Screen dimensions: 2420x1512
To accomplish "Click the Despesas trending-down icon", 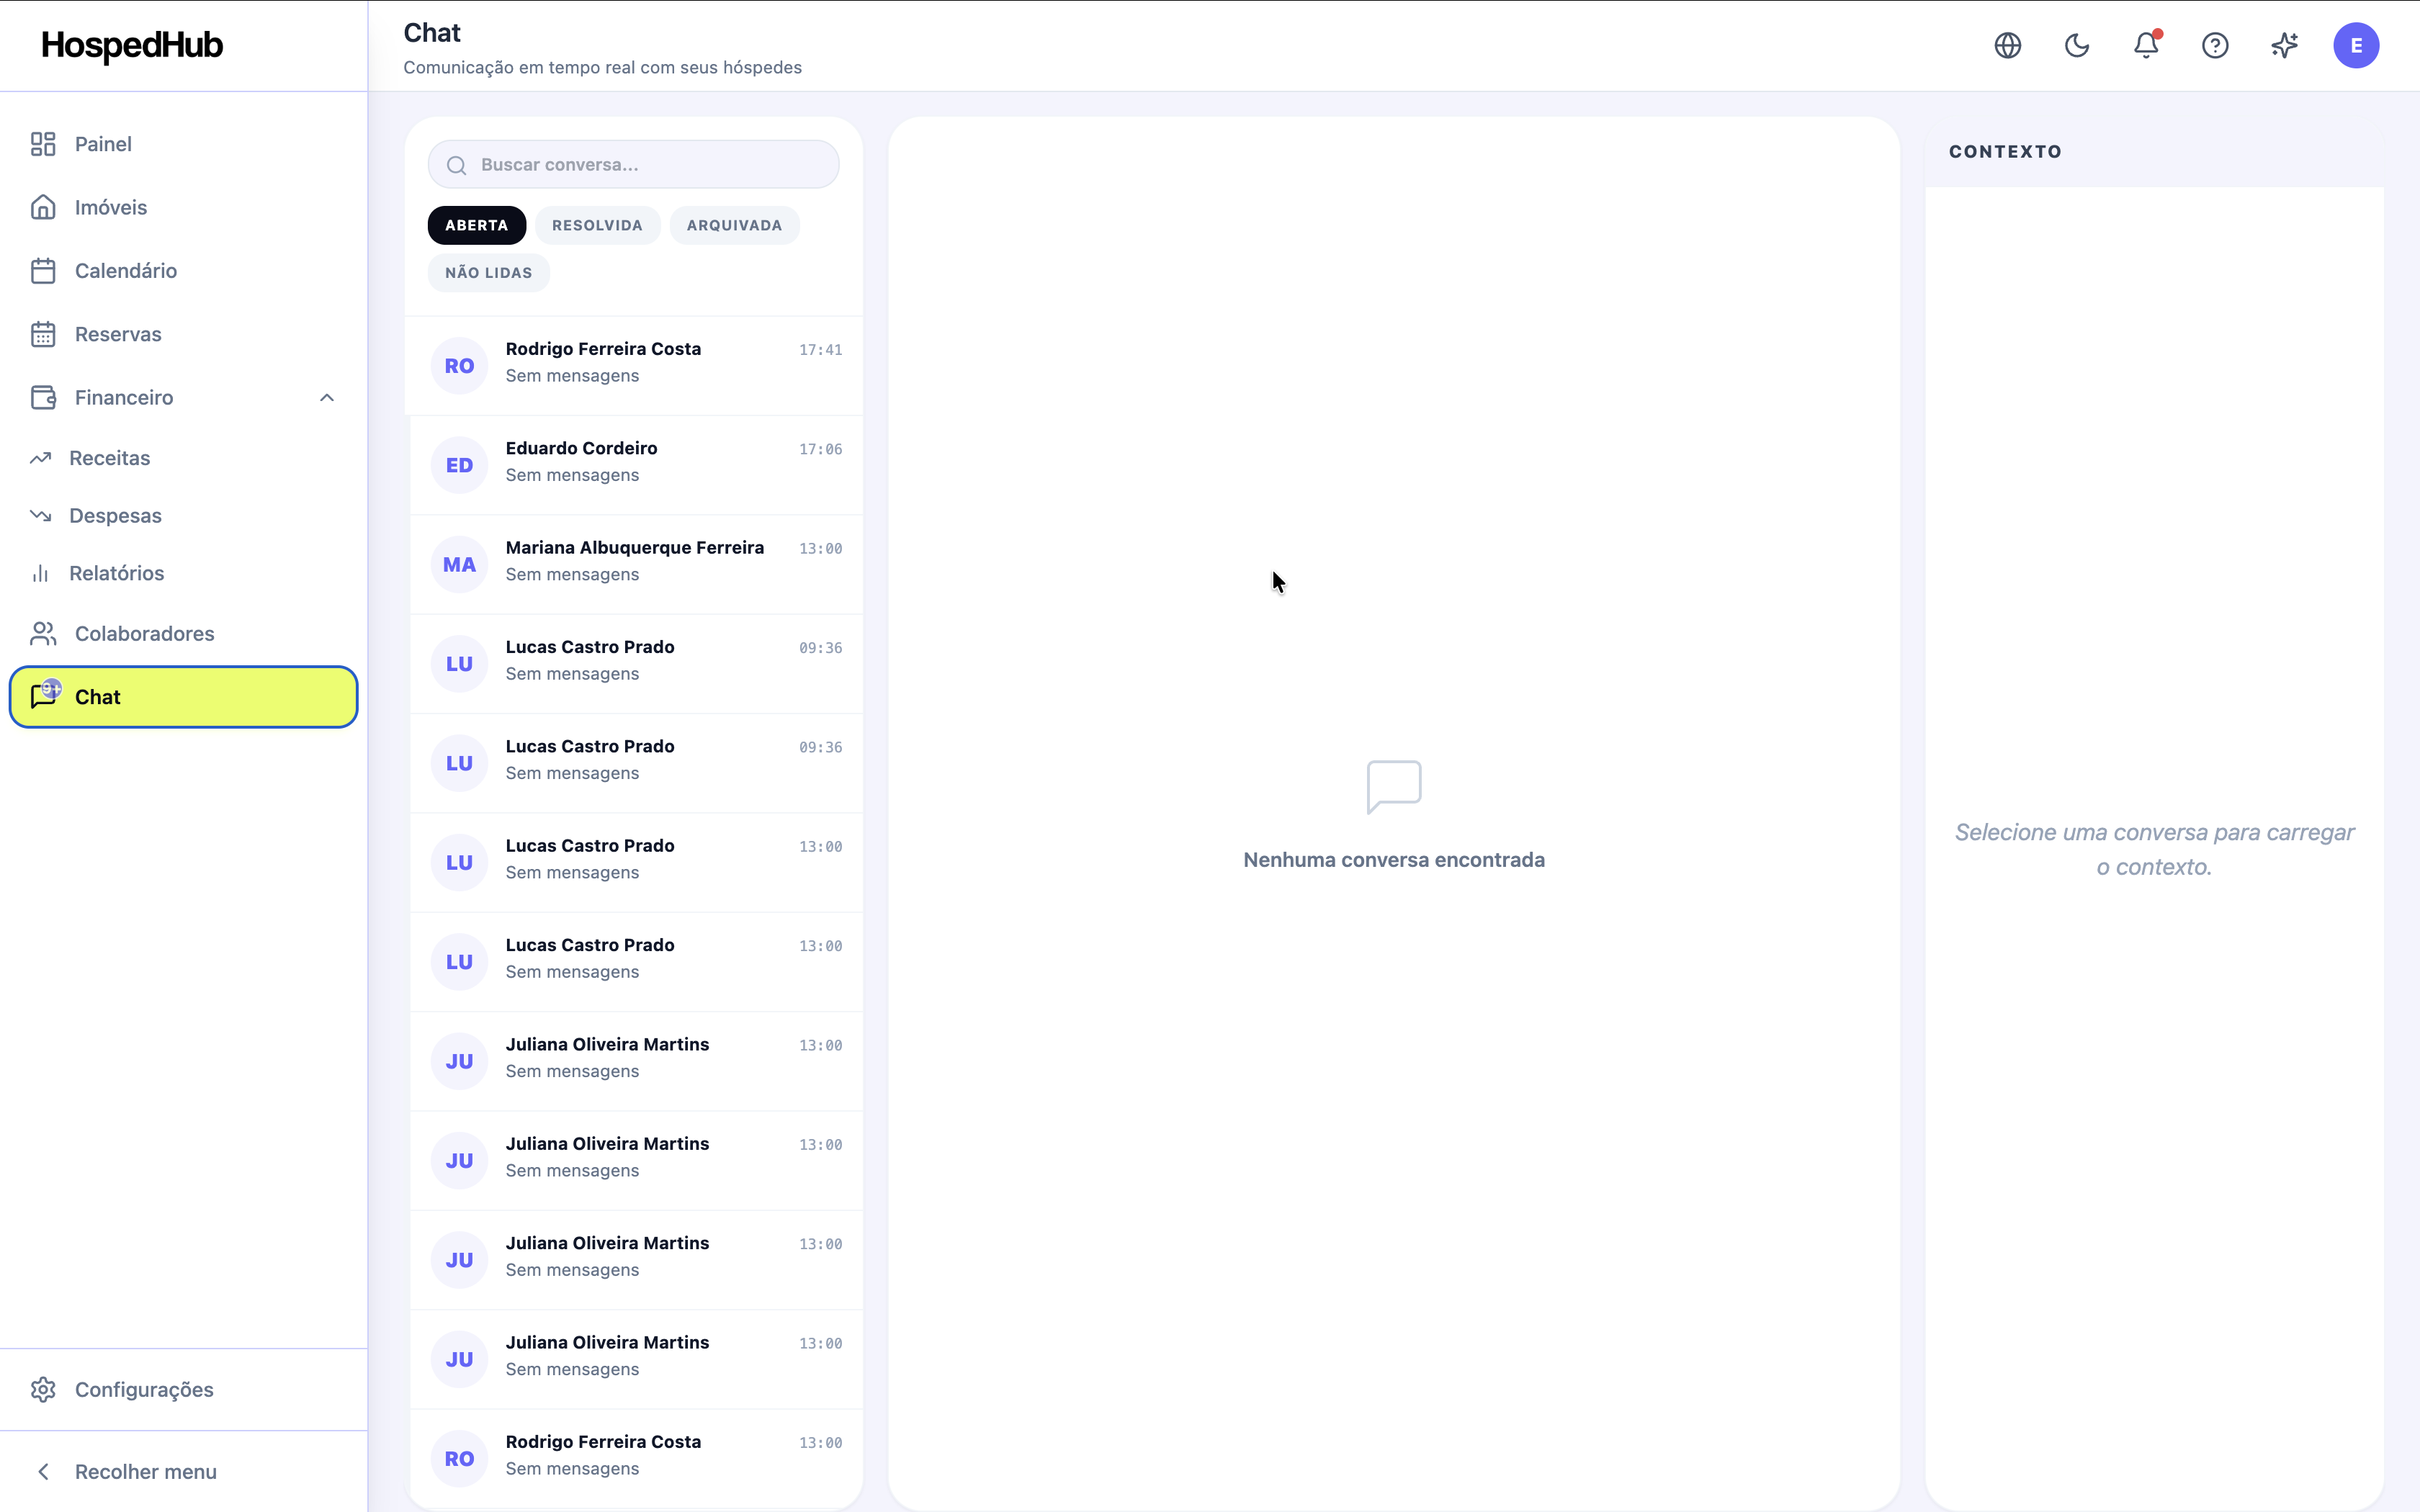I will [x=40, y=515].
